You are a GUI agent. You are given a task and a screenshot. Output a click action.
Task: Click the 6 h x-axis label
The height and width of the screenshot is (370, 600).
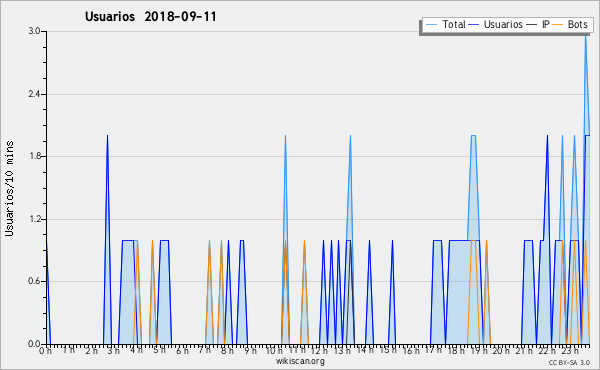tap(182, 350)
